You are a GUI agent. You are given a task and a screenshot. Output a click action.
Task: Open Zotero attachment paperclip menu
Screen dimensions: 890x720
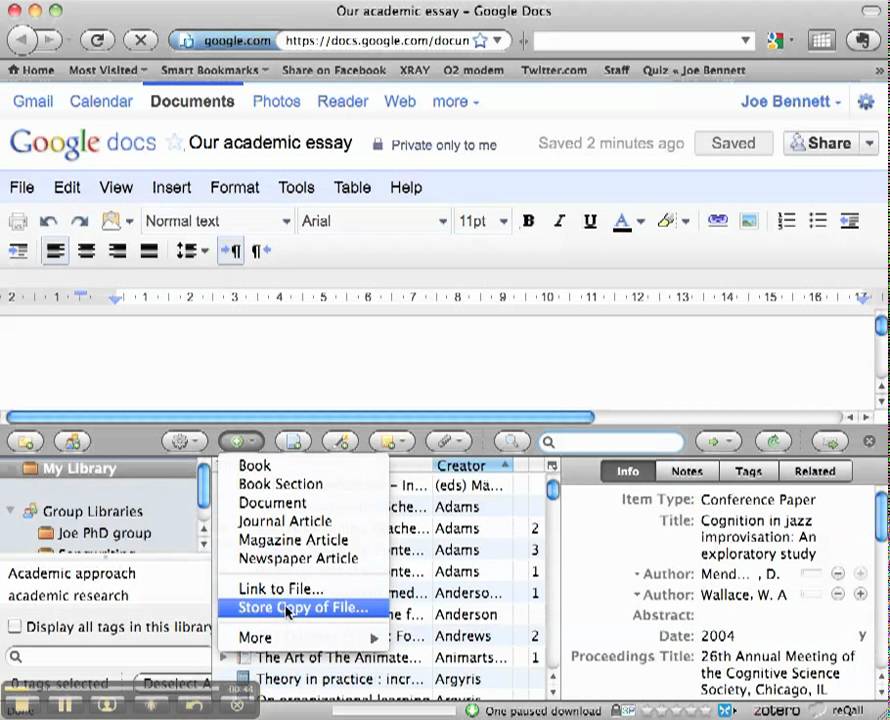[x=448, y=442]
